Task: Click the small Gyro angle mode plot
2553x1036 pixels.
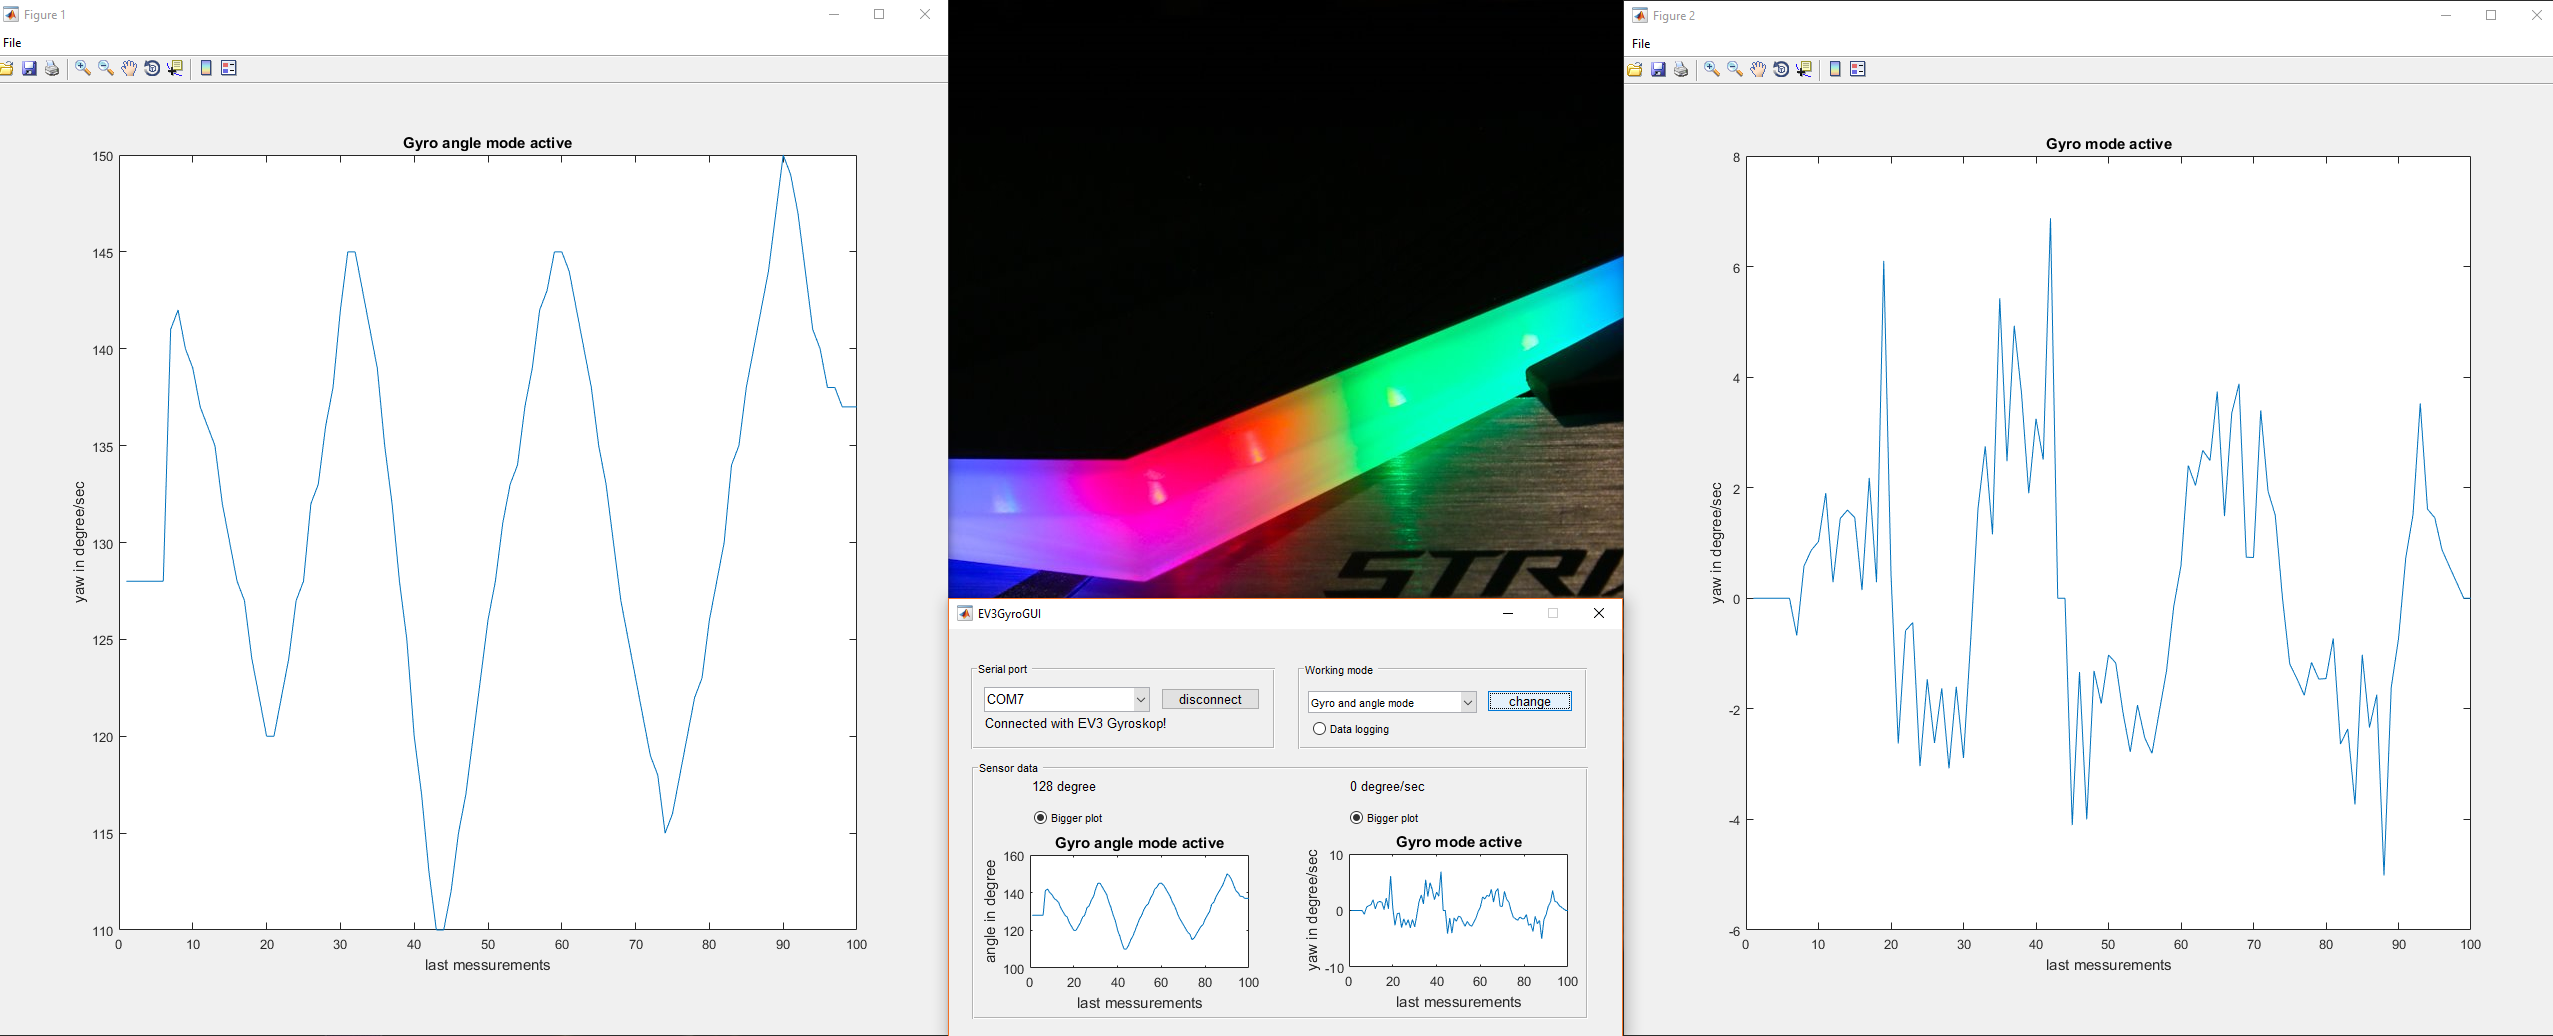Action: (1139, 910)
